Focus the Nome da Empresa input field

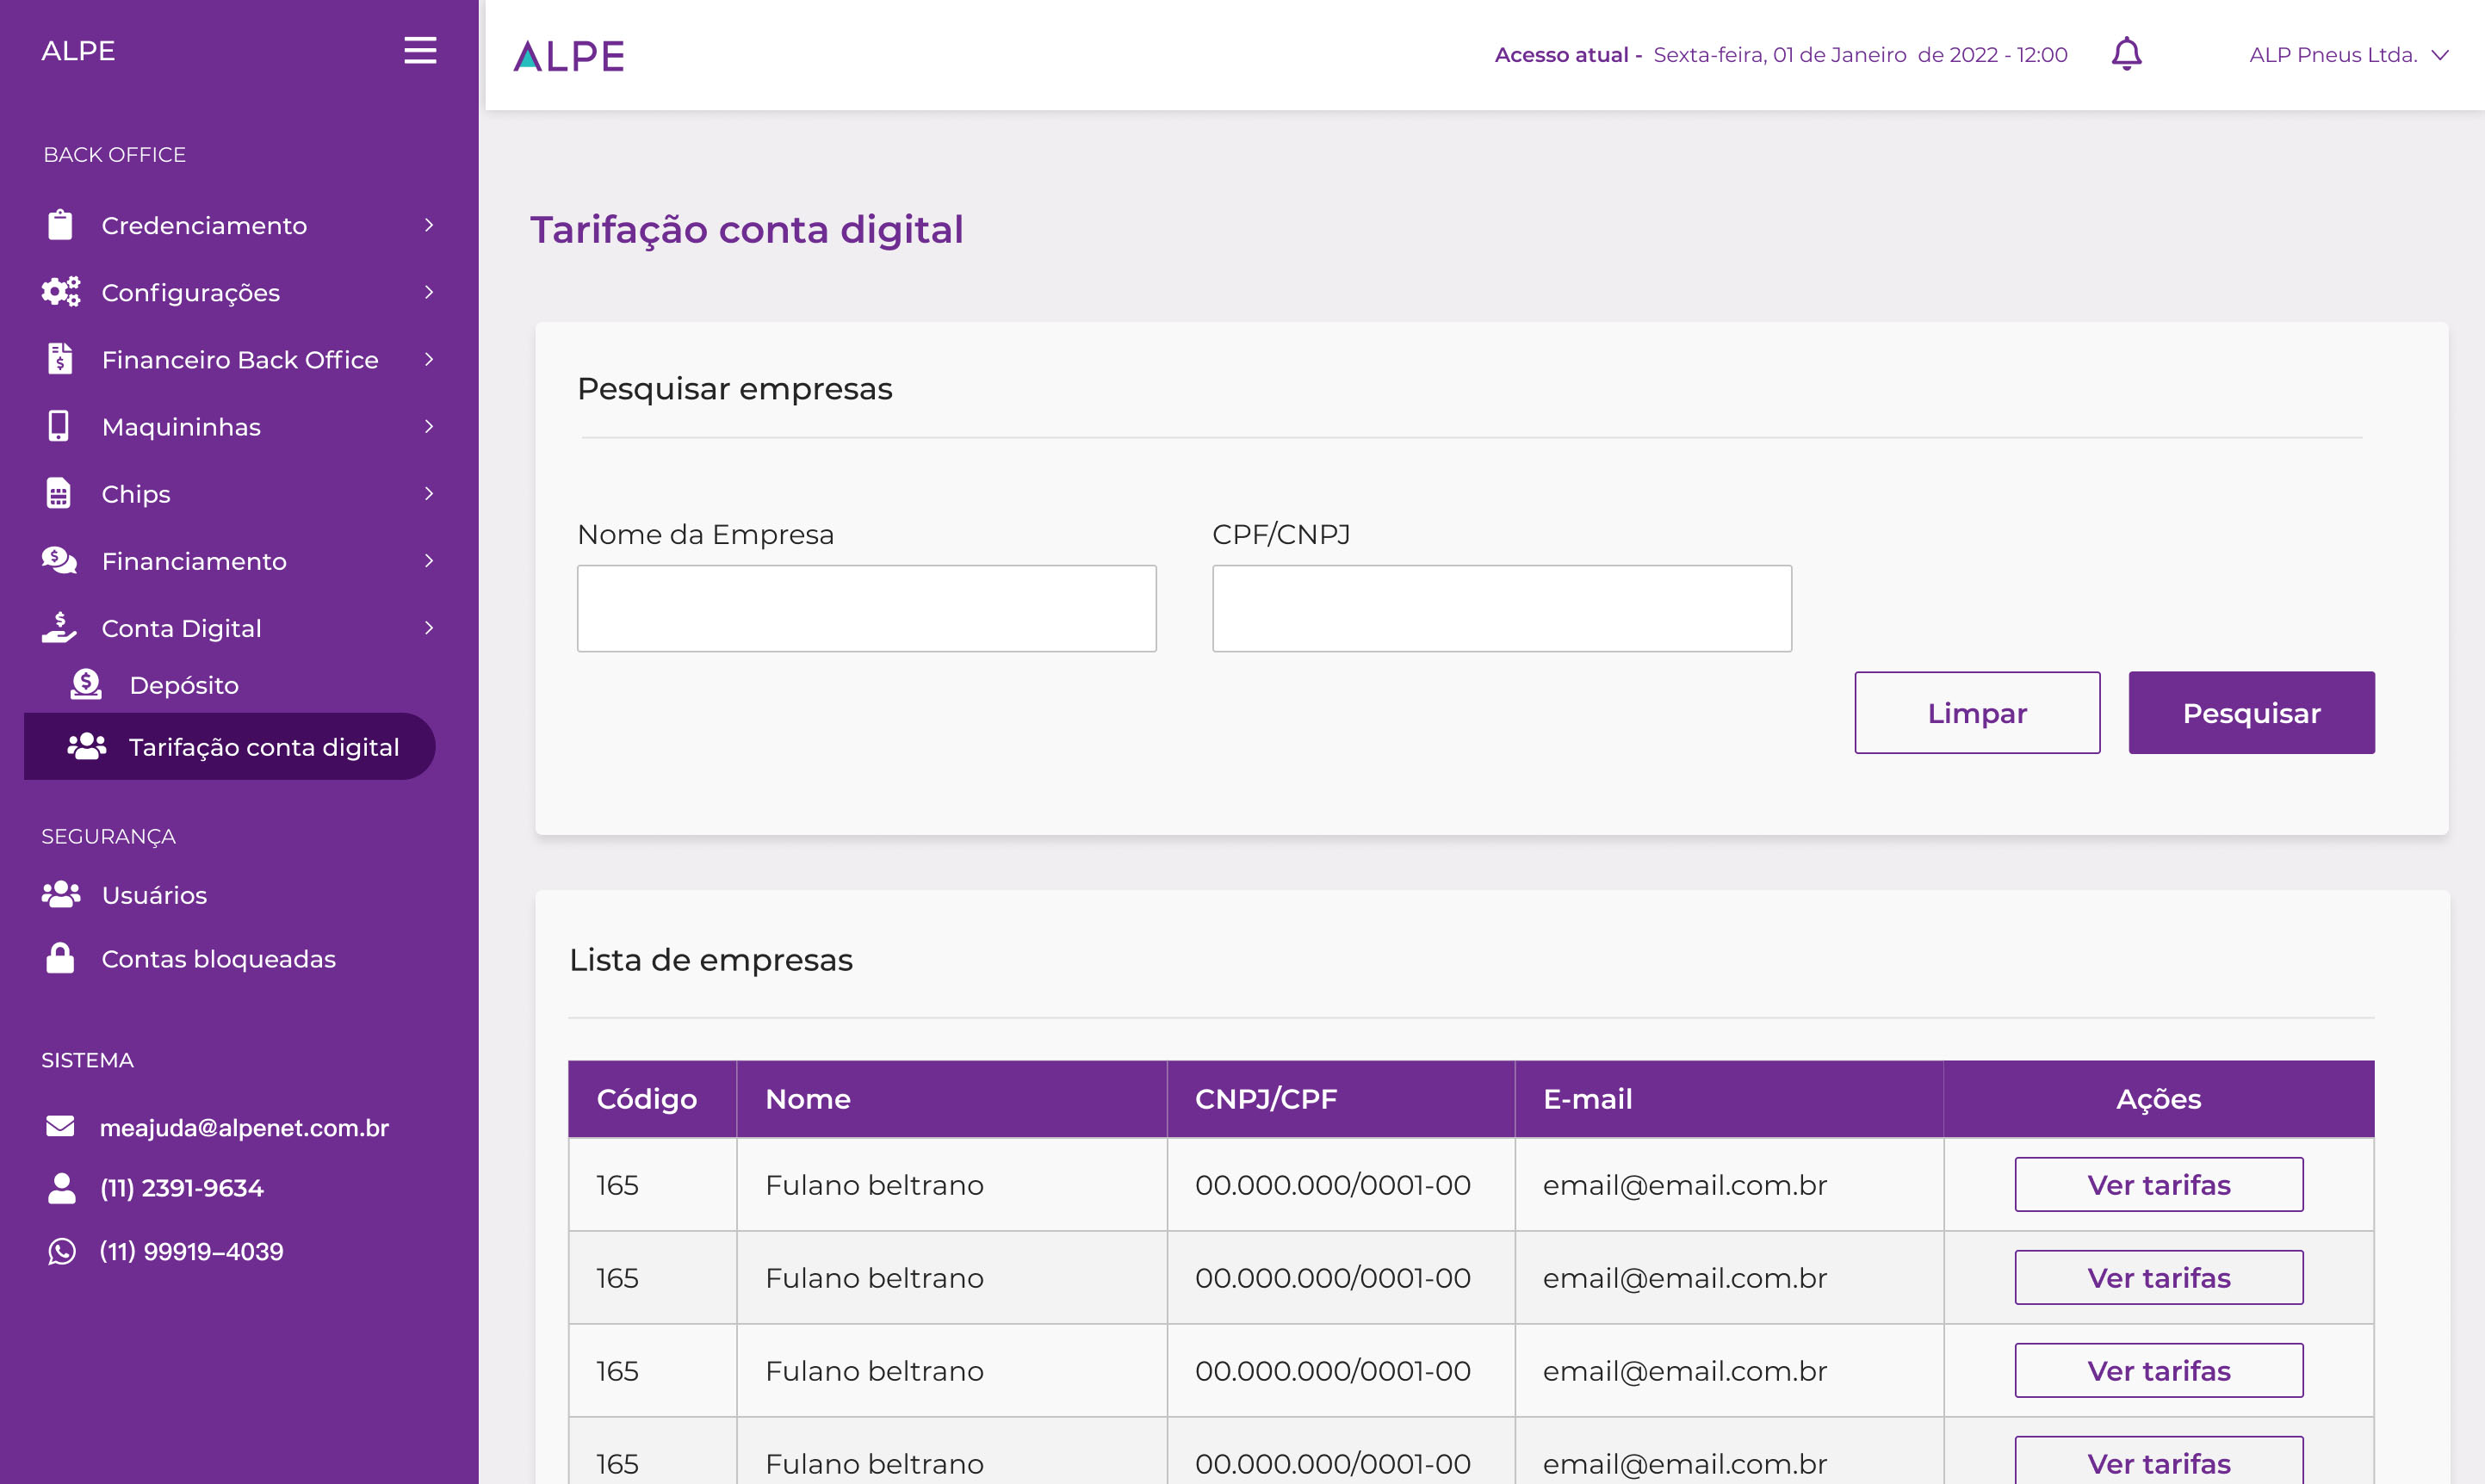tap(866, 609)
